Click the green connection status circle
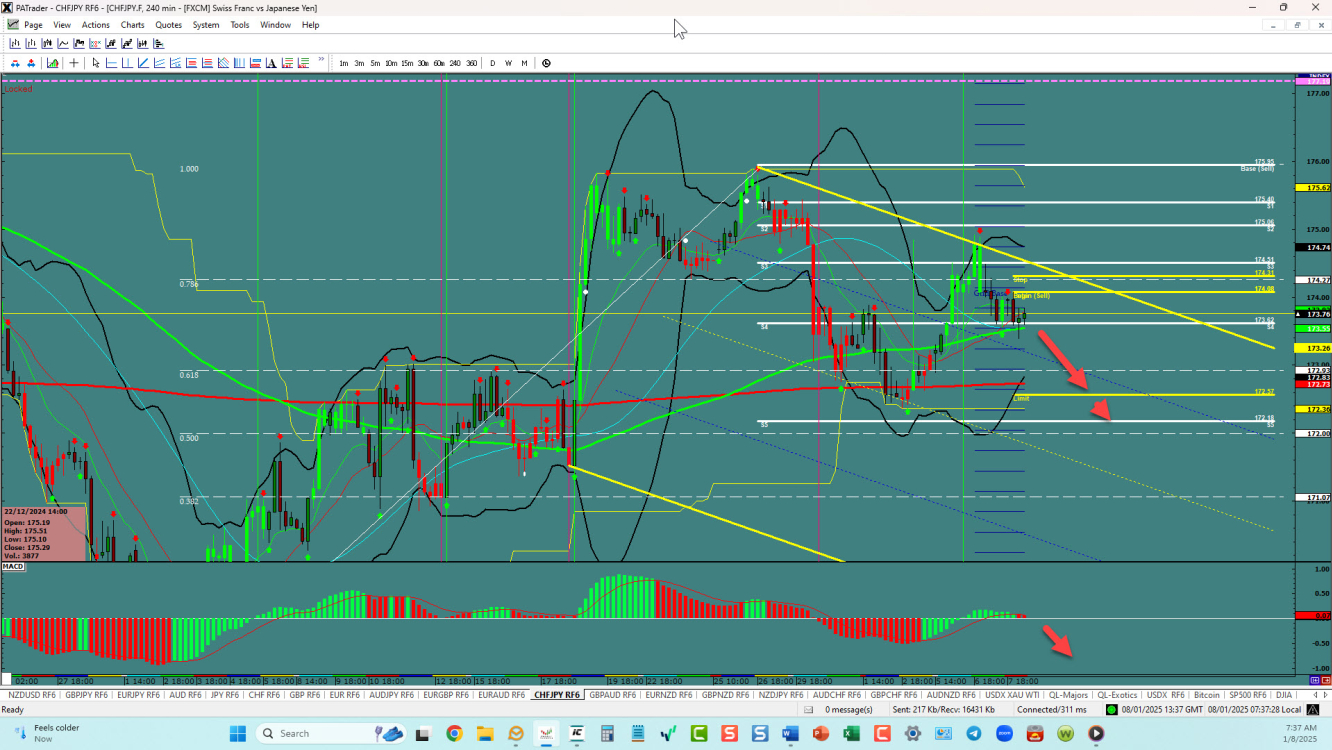 pos(1111,709)
